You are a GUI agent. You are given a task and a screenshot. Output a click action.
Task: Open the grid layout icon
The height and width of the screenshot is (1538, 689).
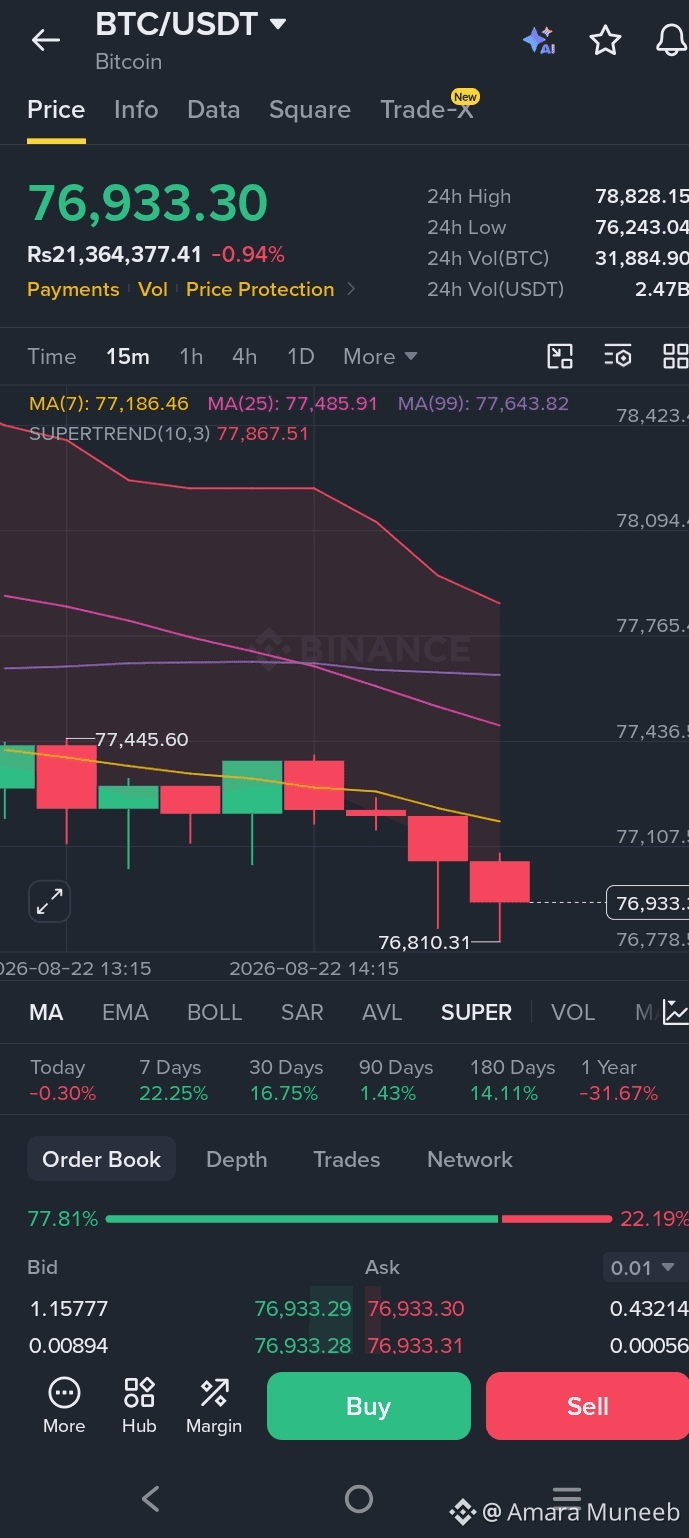tap(676, 356)
